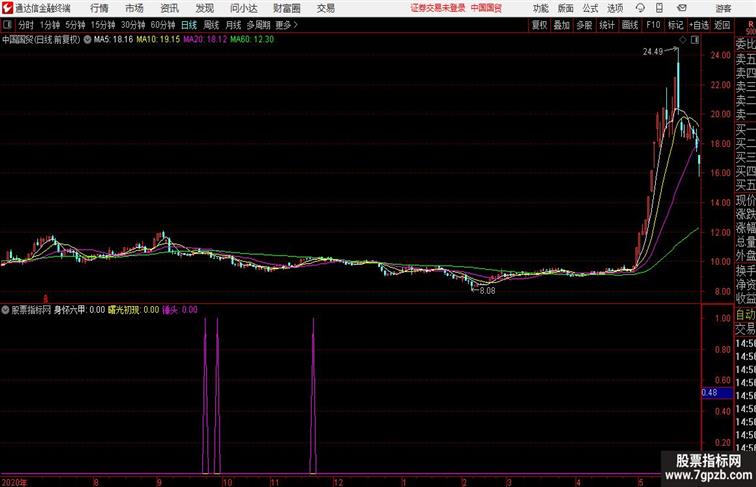Open the 交易 menu
Screen dimensions: 756x487
click(325, 8)
